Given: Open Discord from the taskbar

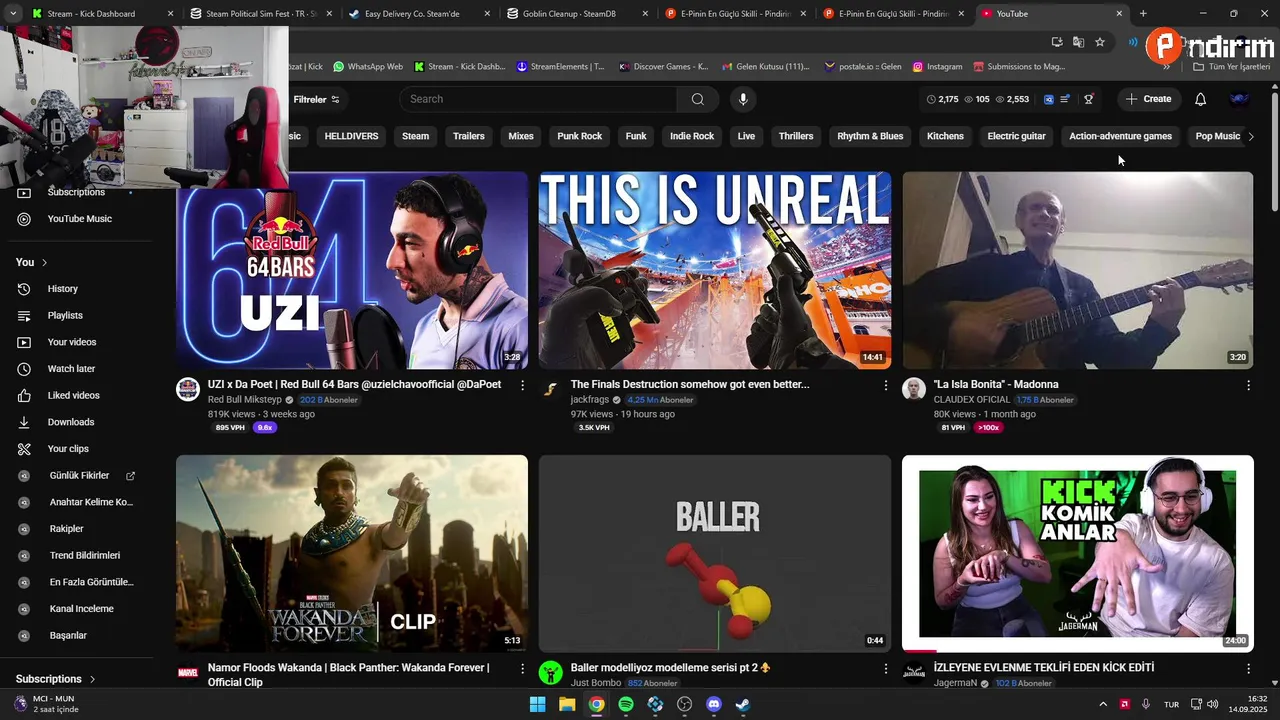Looking at the screenshot, I should (x=714, y=704).
